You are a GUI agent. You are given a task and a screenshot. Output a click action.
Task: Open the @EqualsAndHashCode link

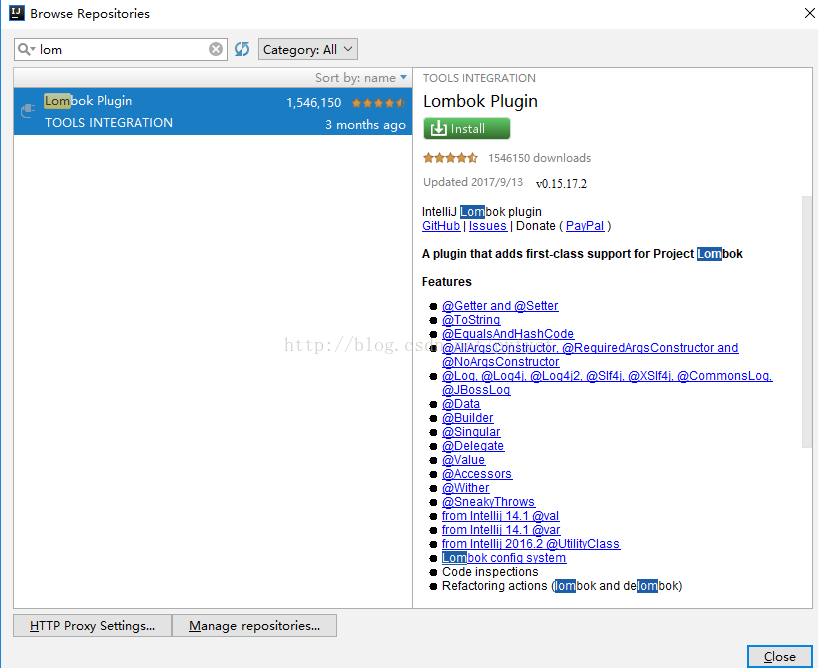coord(508,334)
